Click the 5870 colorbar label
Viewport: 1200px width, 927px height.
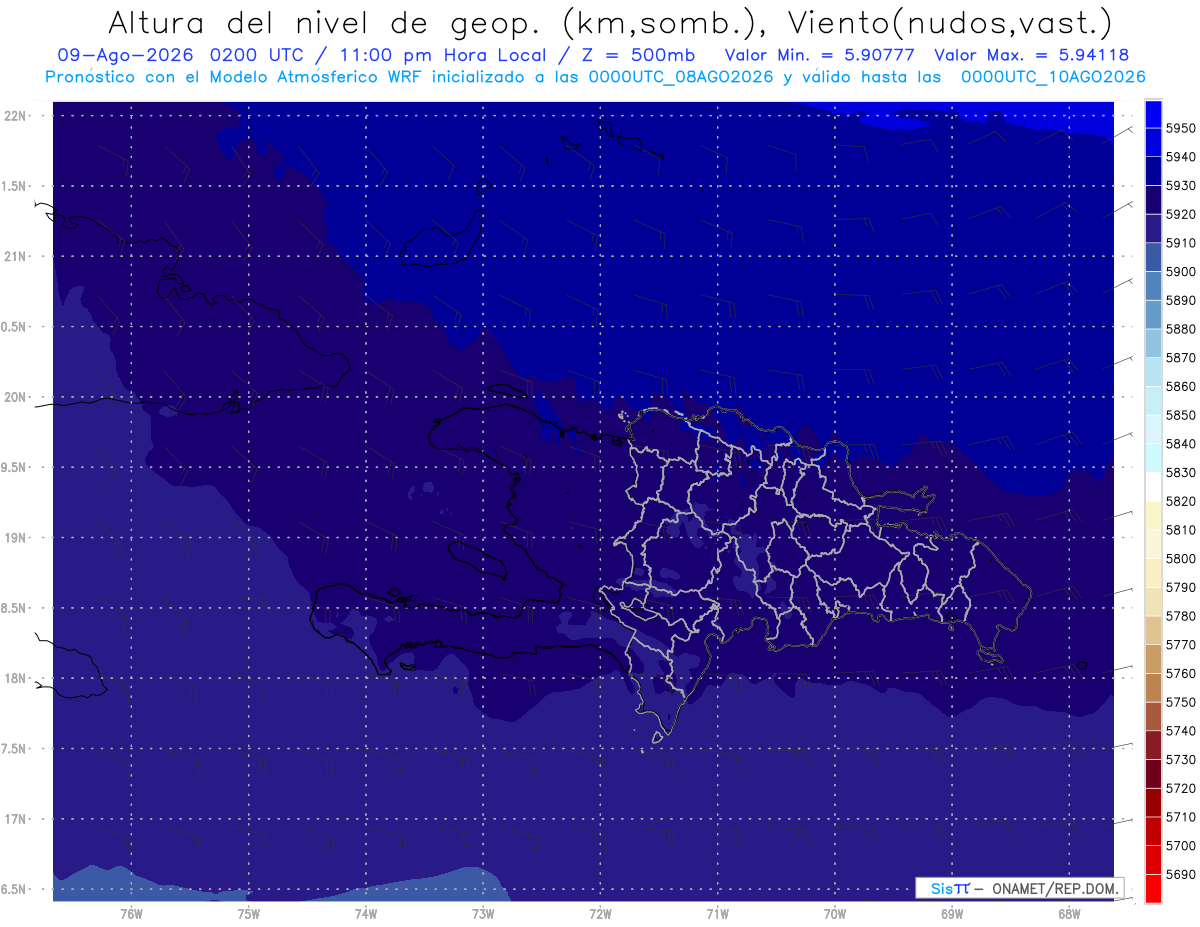click(1181, 357)
